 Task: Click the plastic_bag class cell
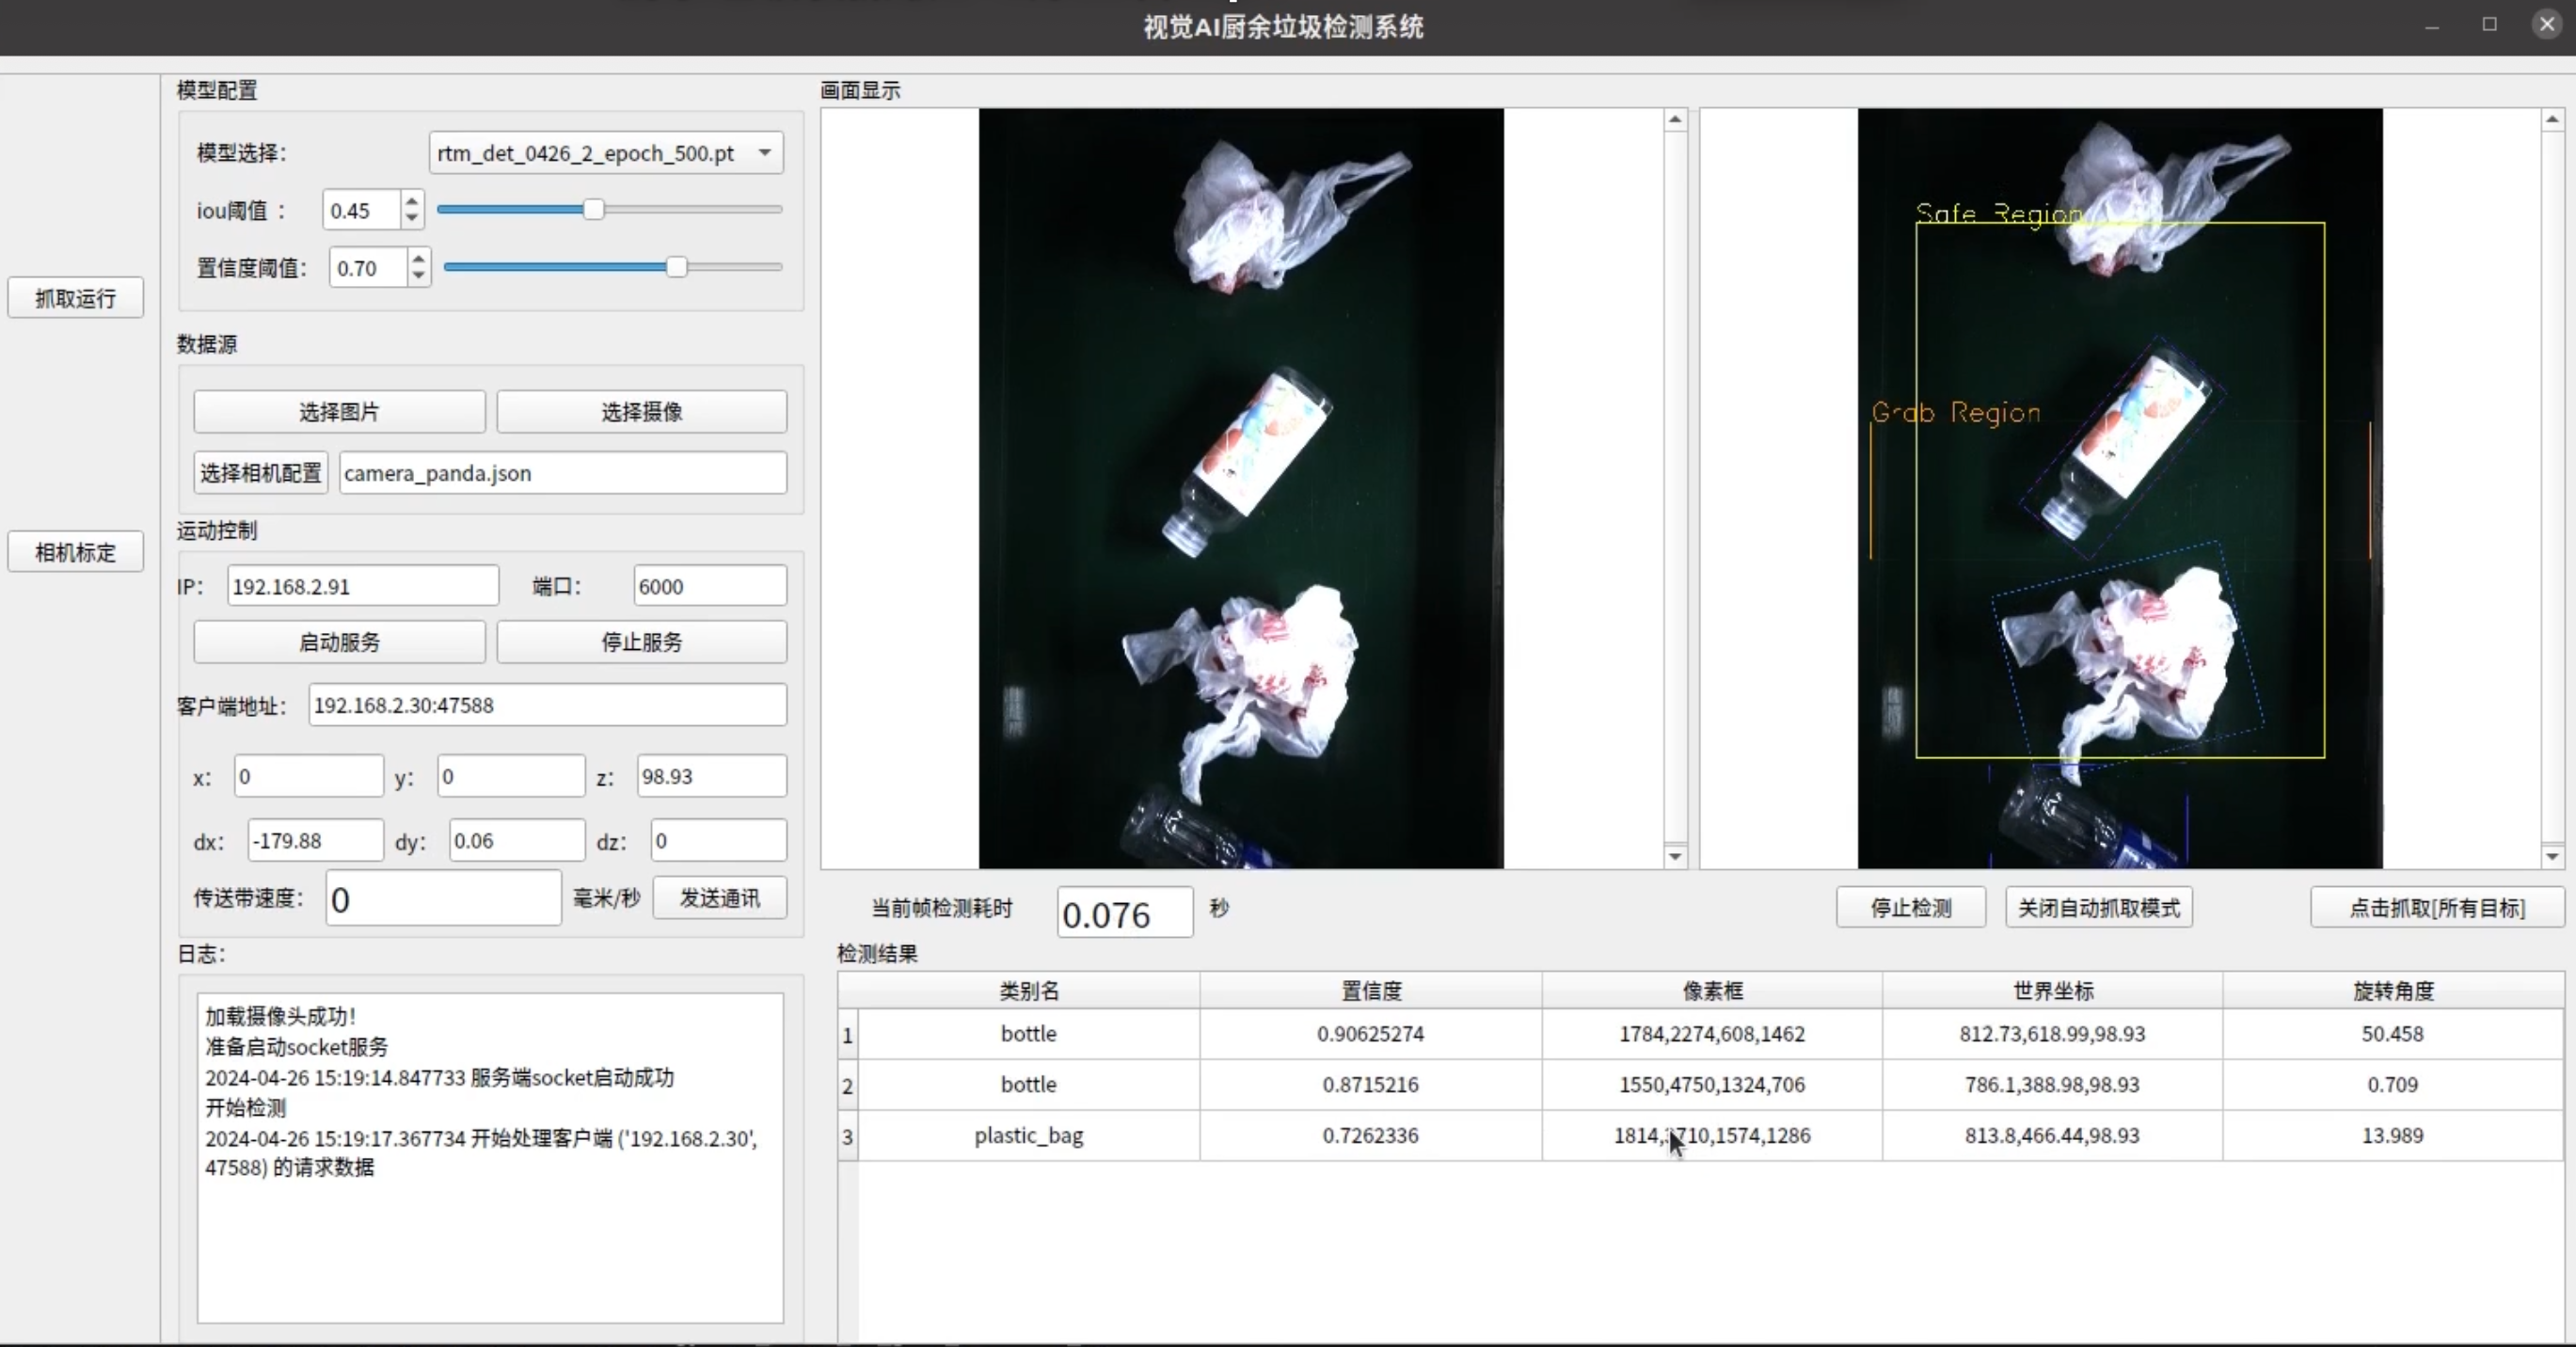point(1029,1136)
